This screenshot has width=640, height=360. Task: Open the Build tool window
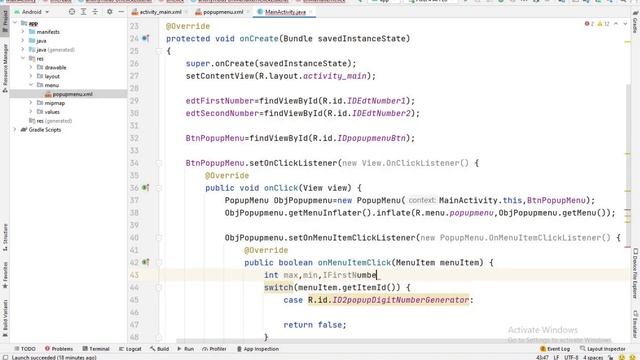coord(160,349)
